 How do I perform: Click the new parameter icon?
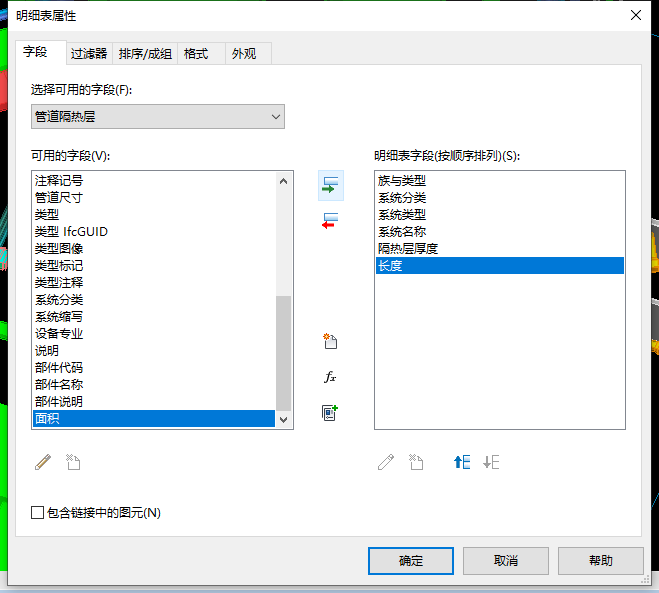[331, 342]
